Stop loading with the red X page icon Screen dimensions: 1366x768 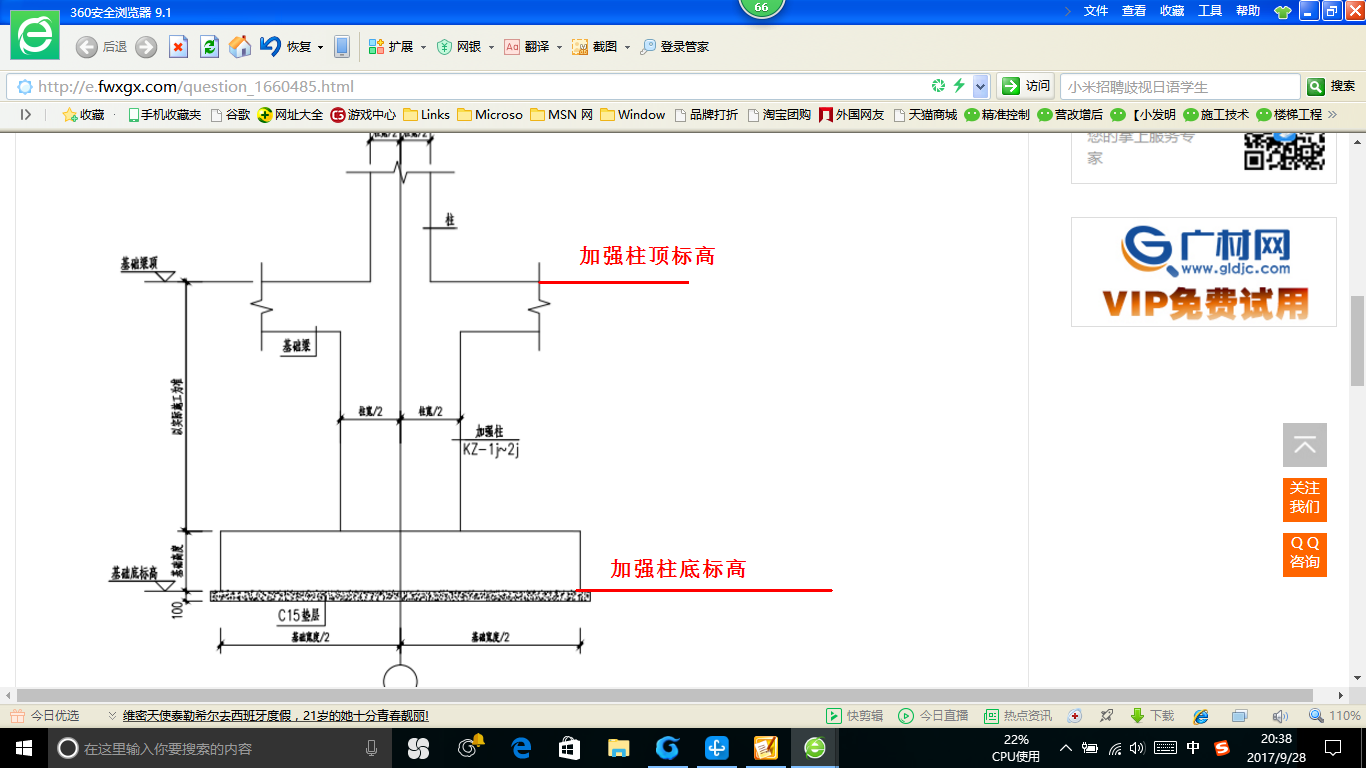178,47
